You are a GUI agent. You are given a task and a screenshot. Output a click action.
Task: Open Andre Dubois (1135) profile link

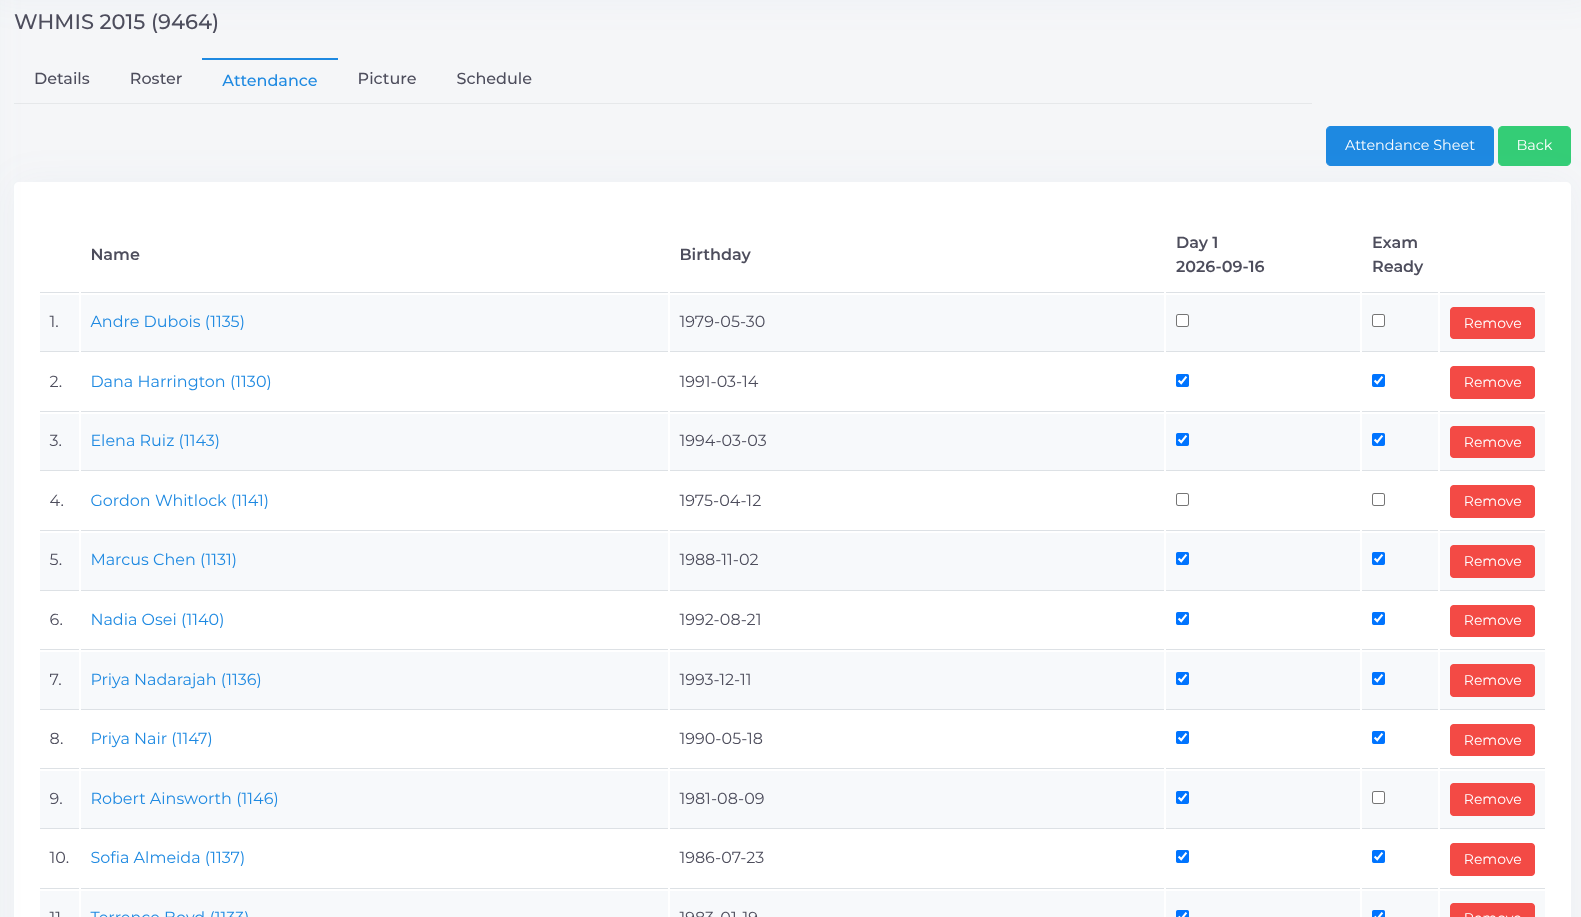[168, 322]
